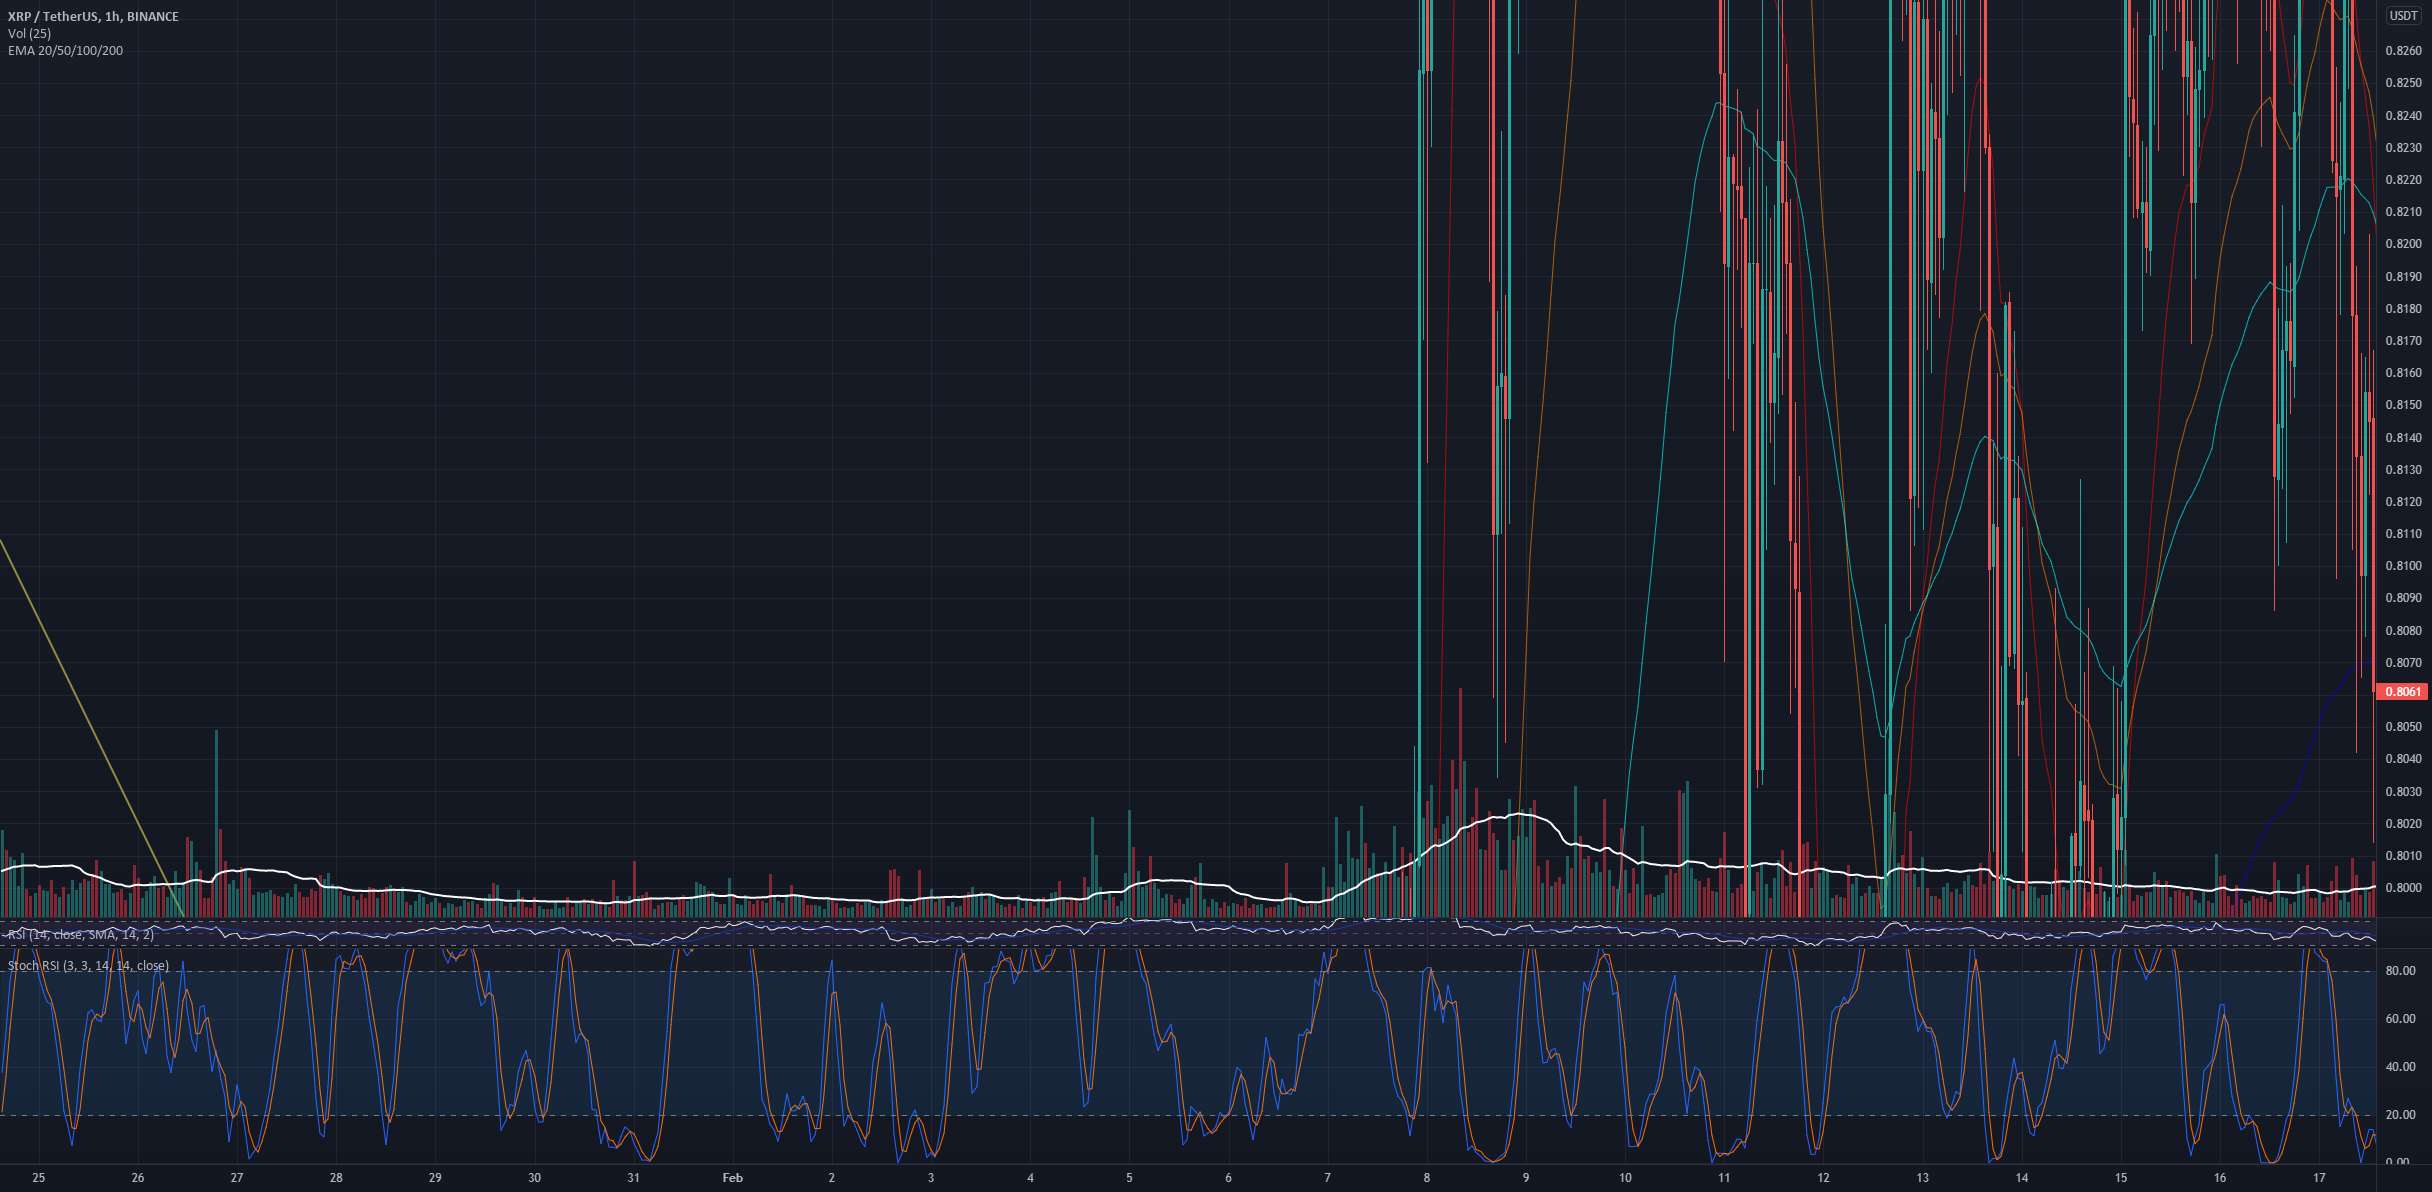Click the 0.8240 price axis label
Screen dimensions: 2432x1192
(x=2403, y=116)
